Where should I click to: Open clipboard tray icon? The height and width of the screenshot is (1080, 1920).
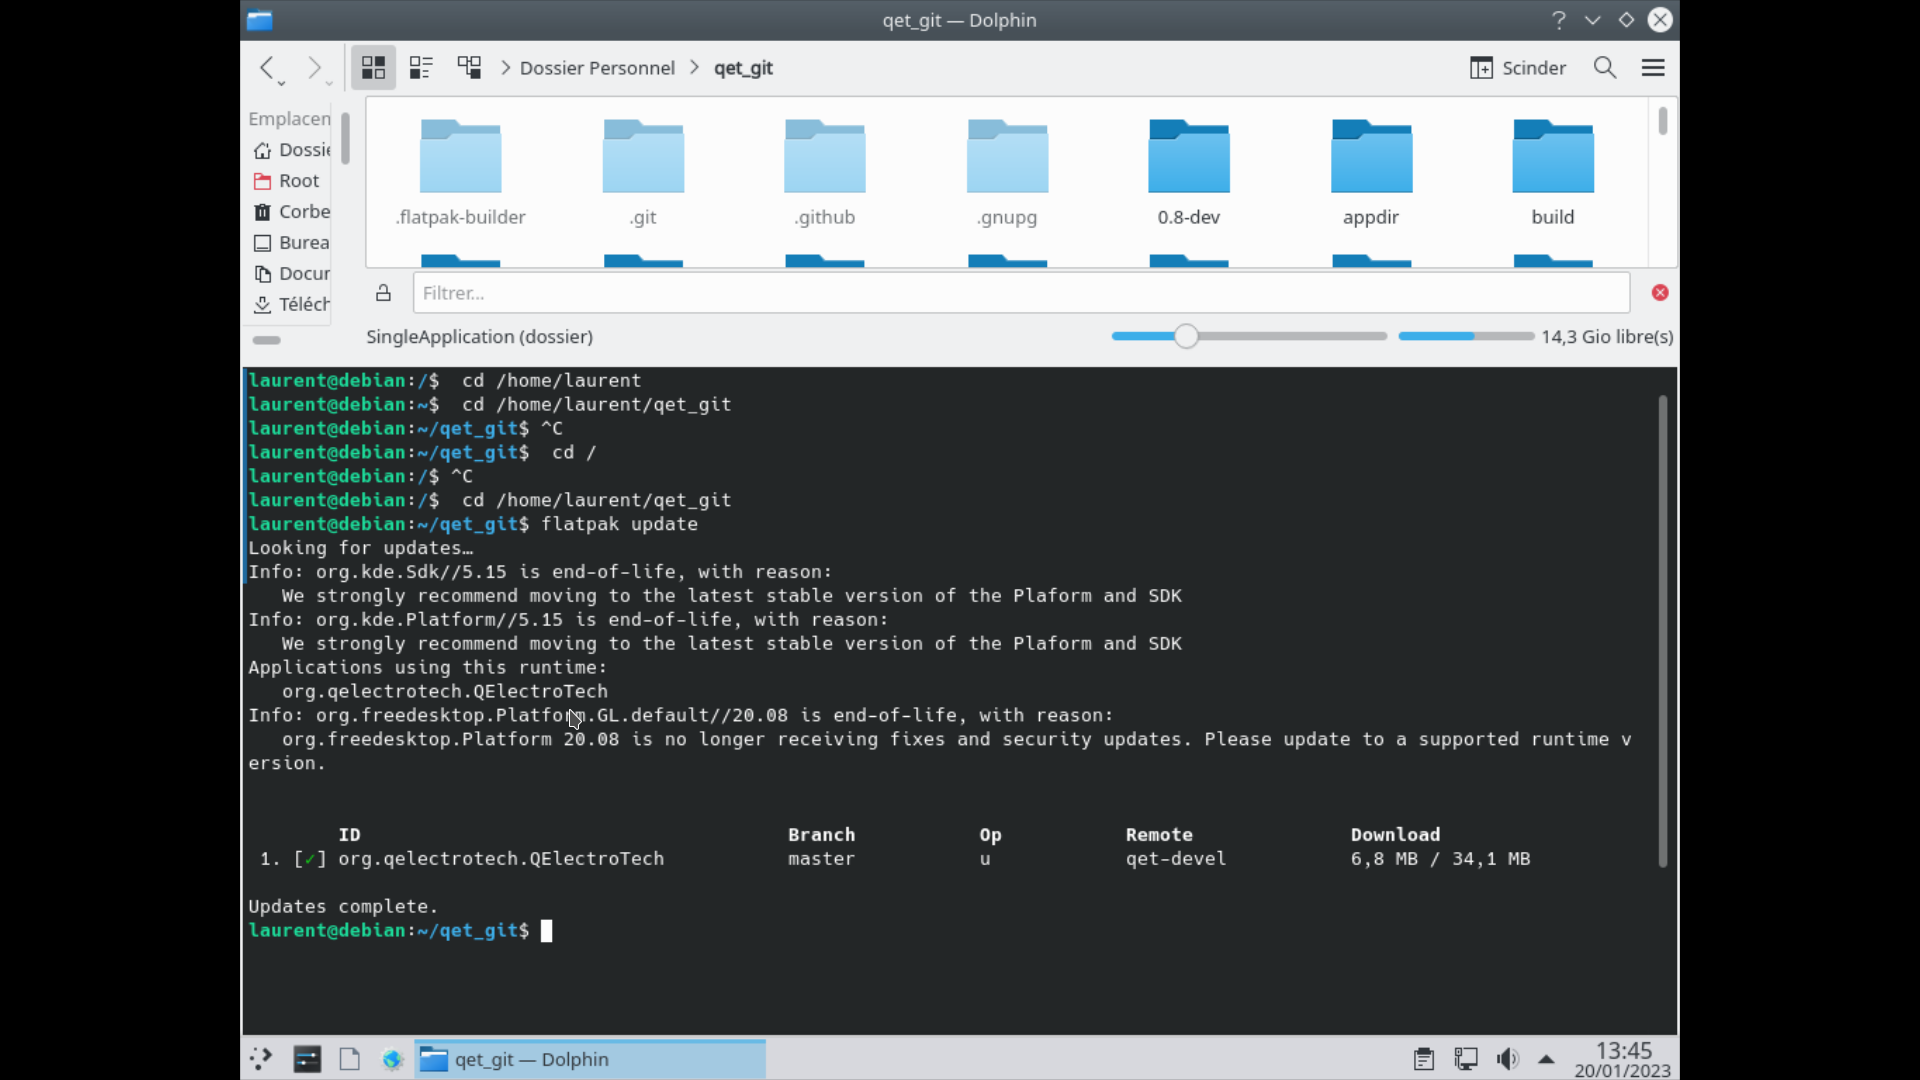(1424, 1059)
